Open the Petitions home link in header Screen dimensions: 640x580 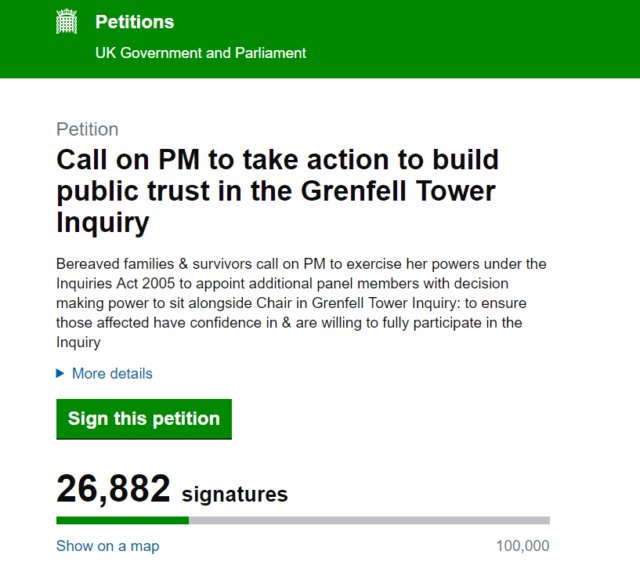click(x=135, y=22)
